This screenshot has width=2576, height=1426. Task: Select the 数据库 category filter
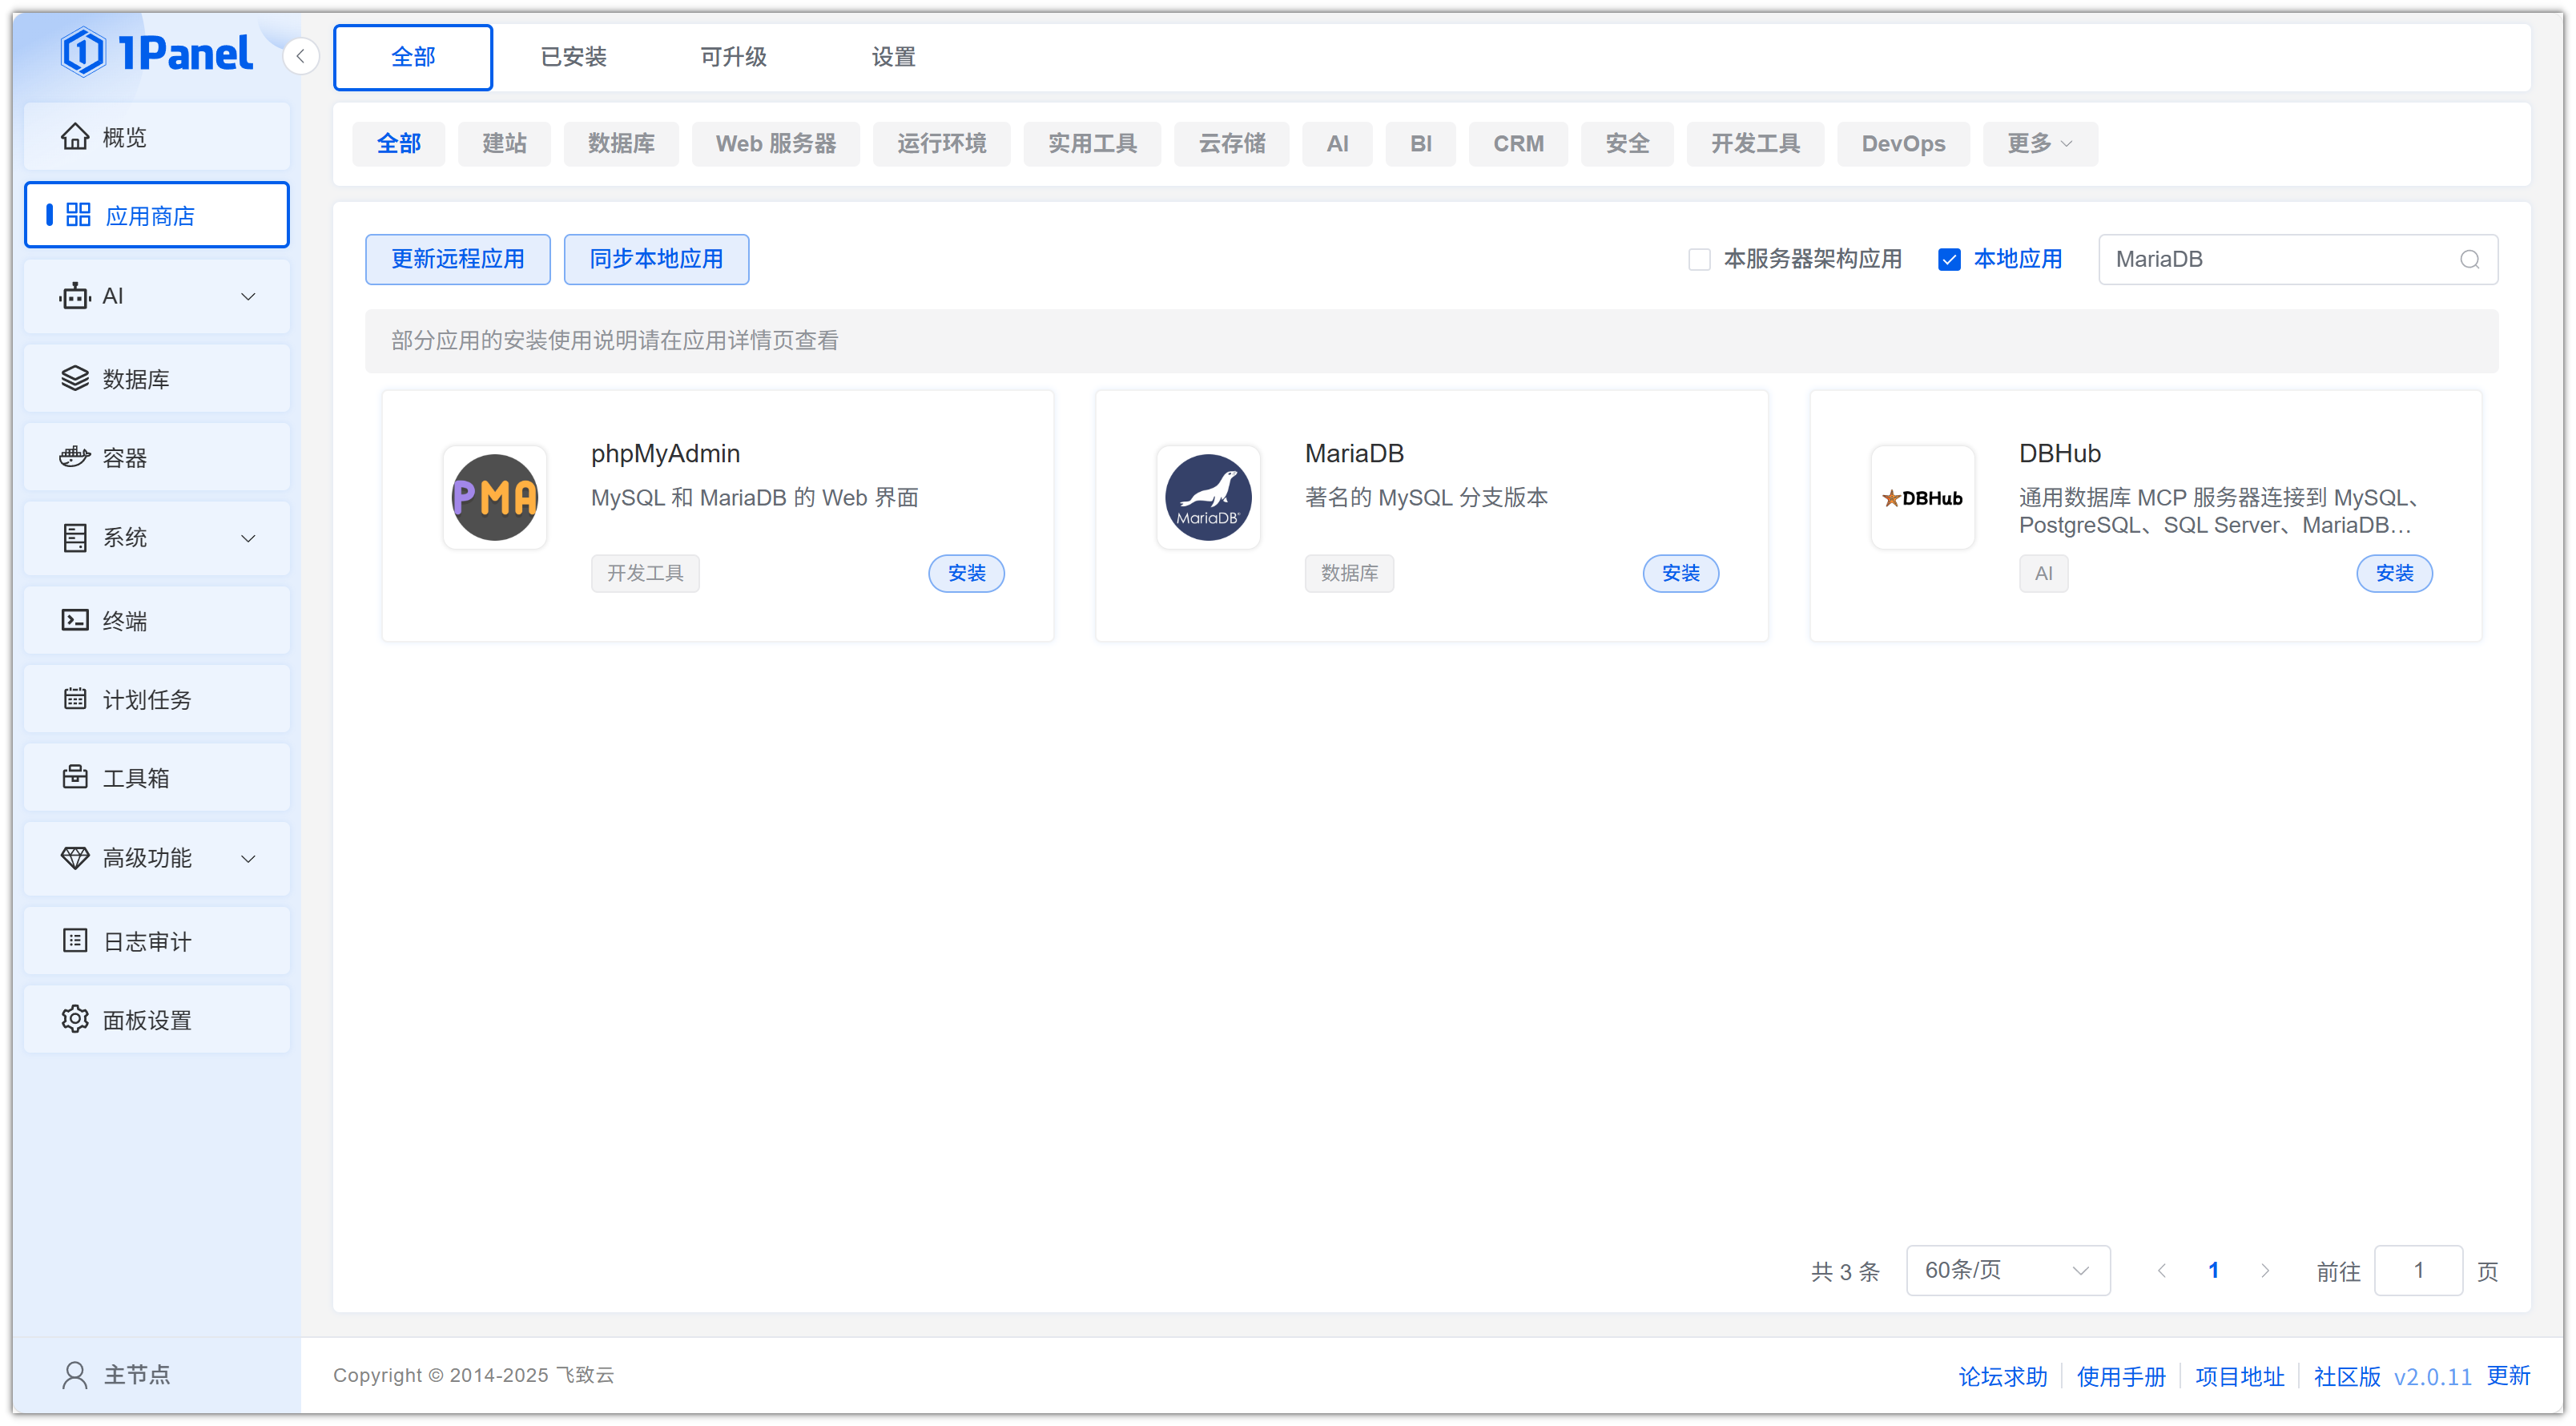[x=621, y=144]
